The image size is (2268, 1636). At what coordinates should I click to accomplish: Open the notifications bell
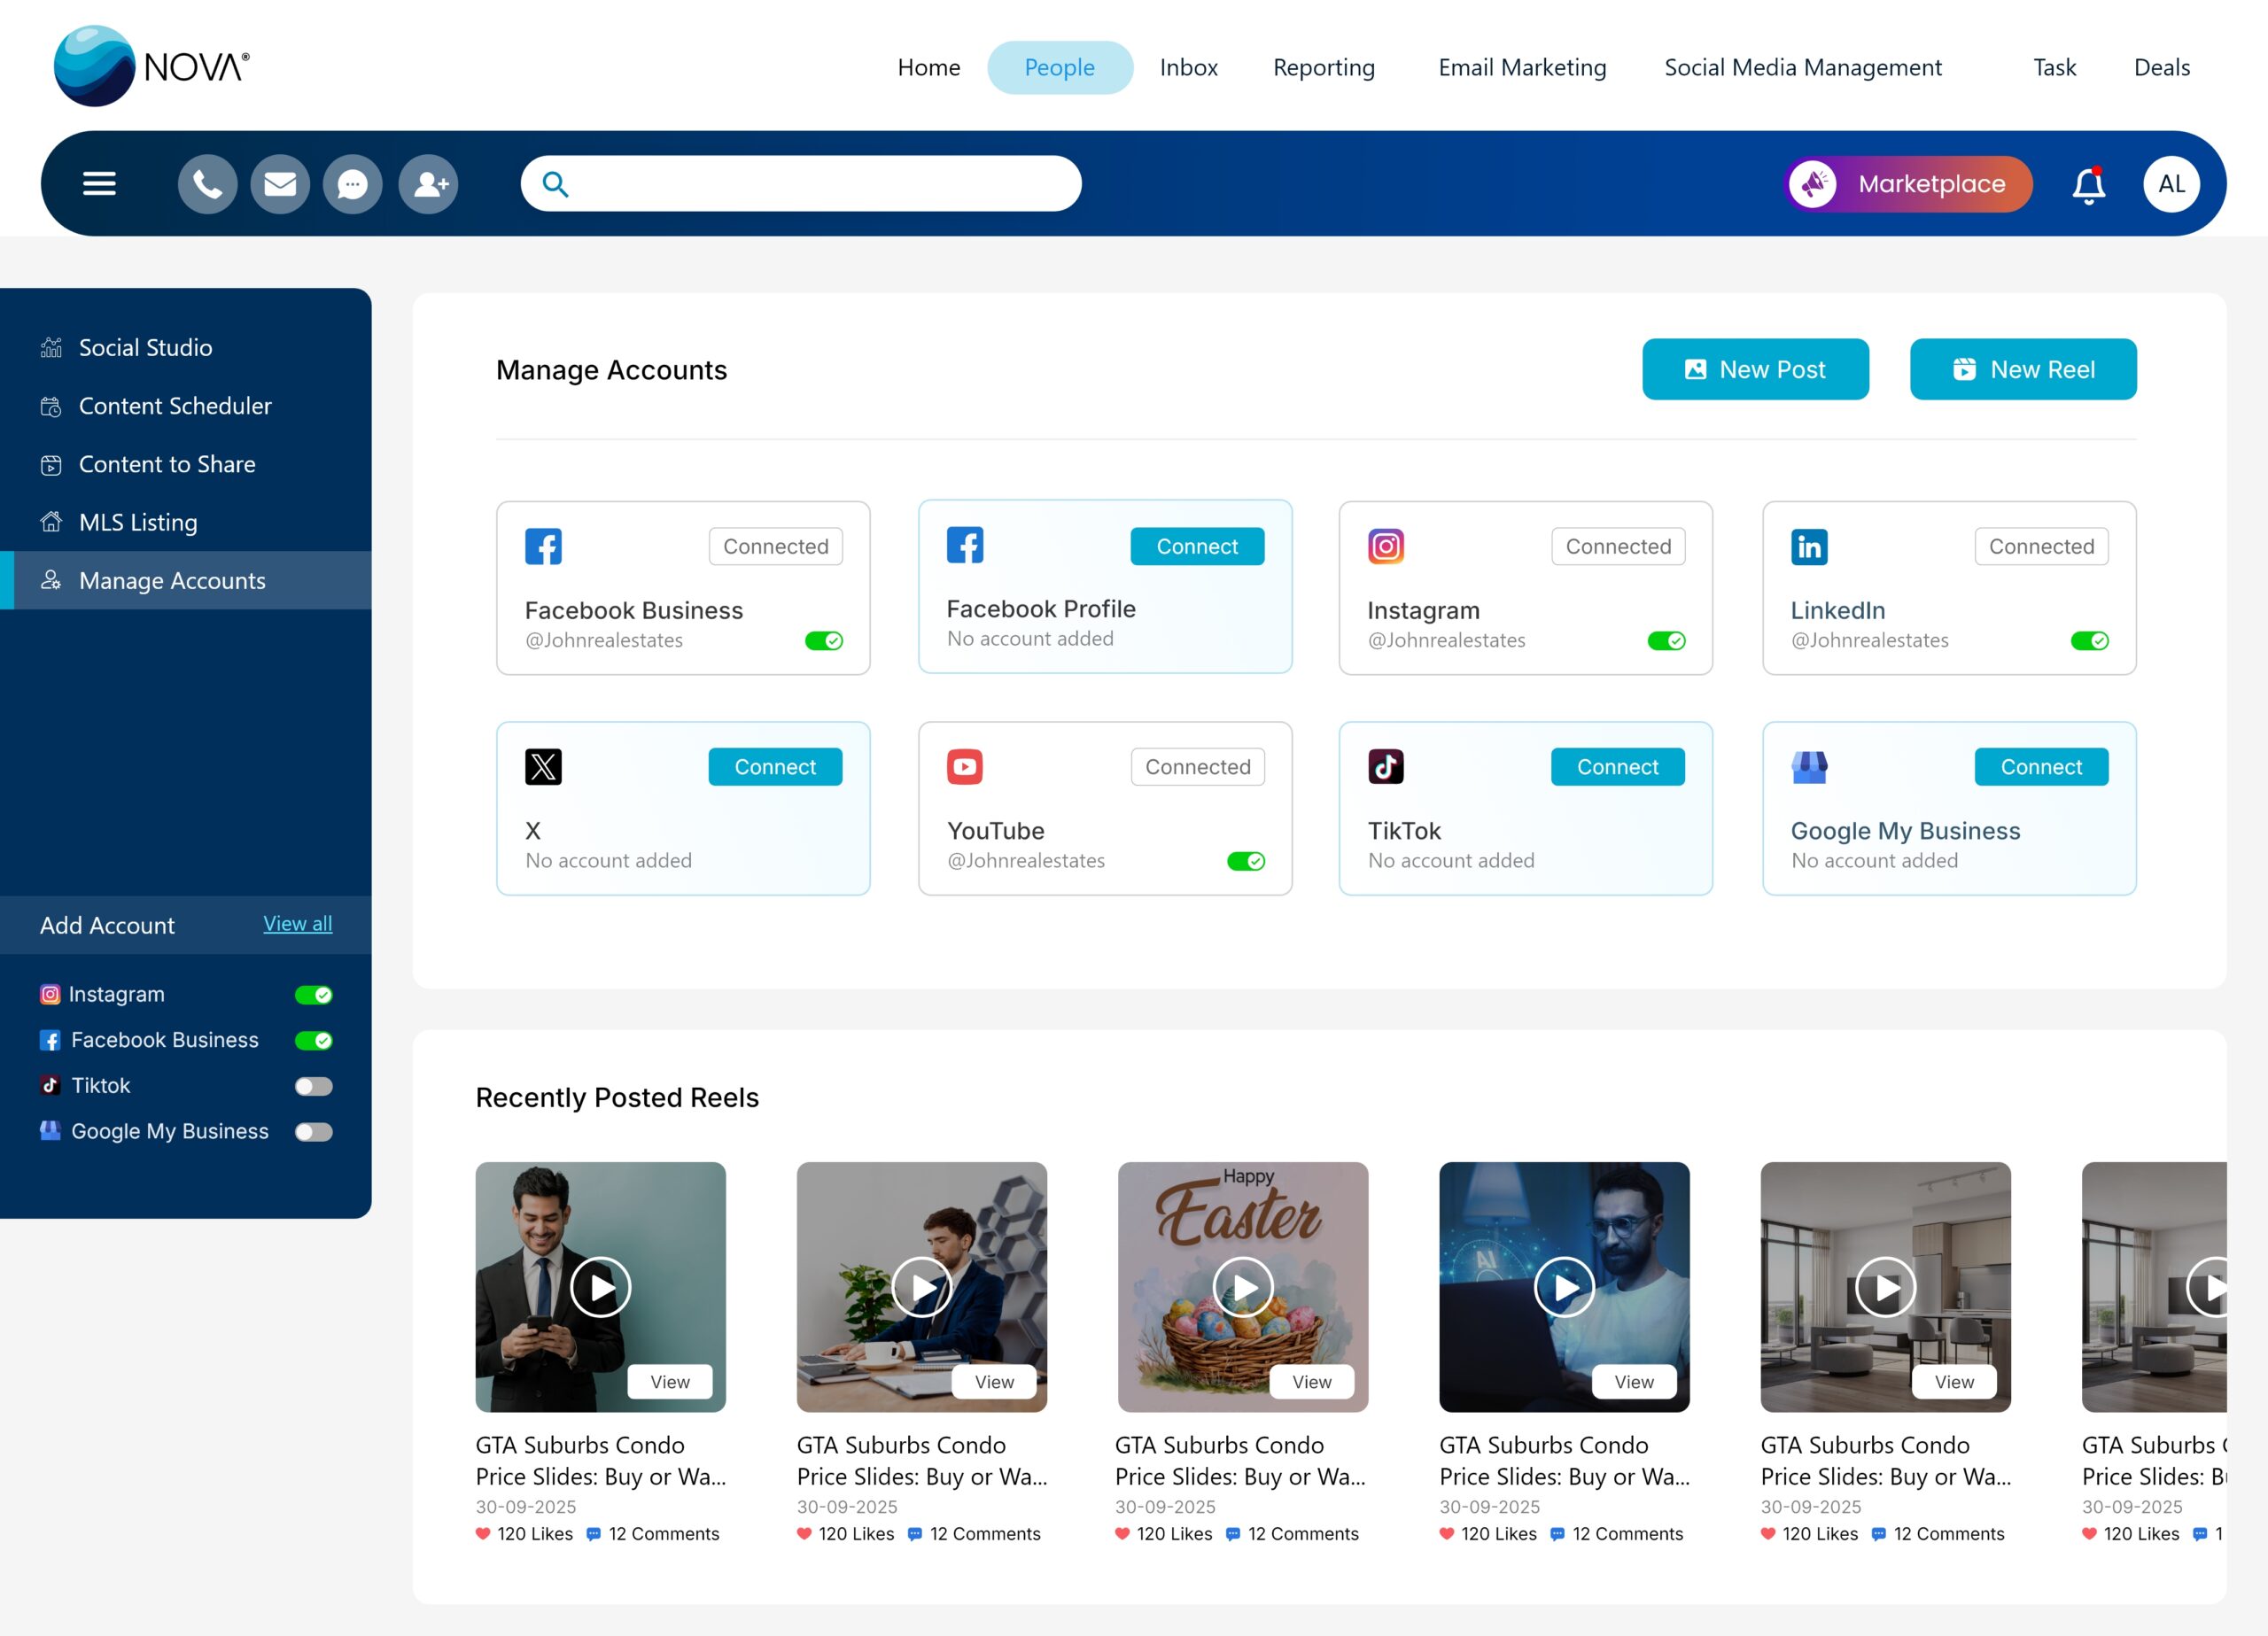coord(2088,185)
